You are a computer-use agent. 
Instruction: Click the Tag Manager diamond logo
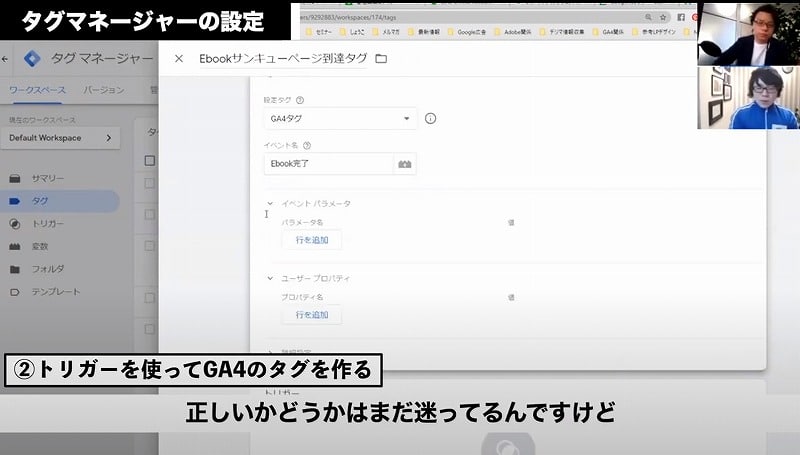tap(32, 59)
